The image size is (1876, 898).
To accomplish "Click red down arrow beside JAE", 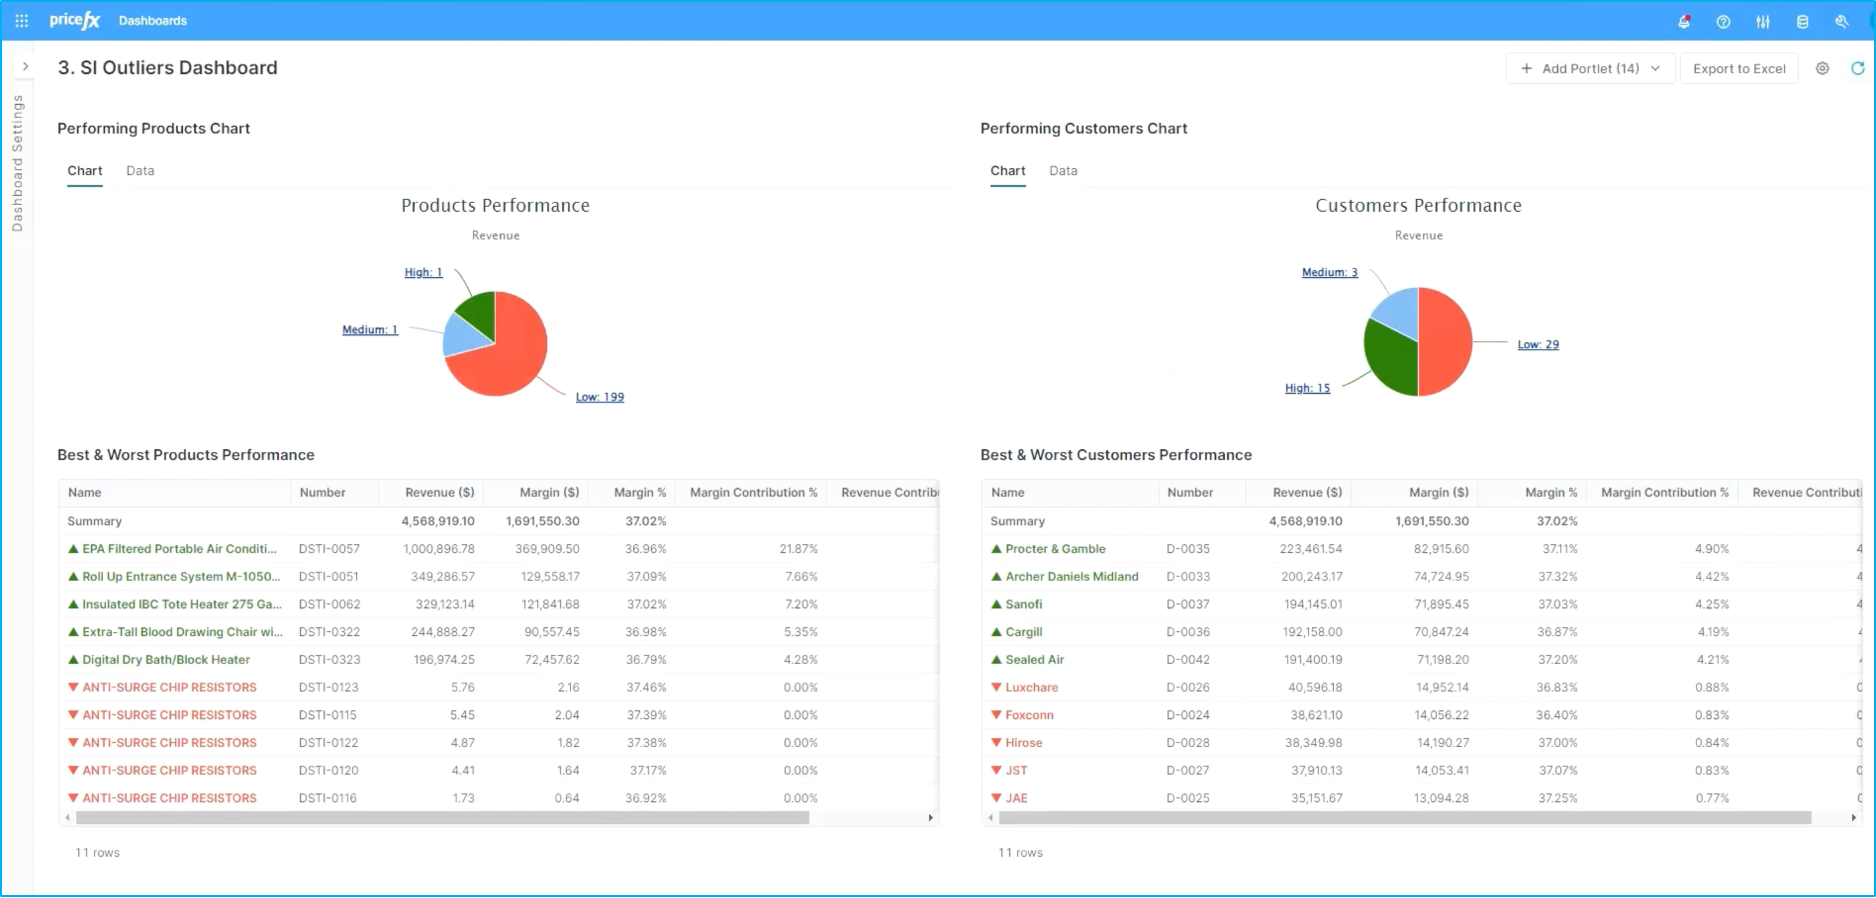I will (x=996, y=799).
